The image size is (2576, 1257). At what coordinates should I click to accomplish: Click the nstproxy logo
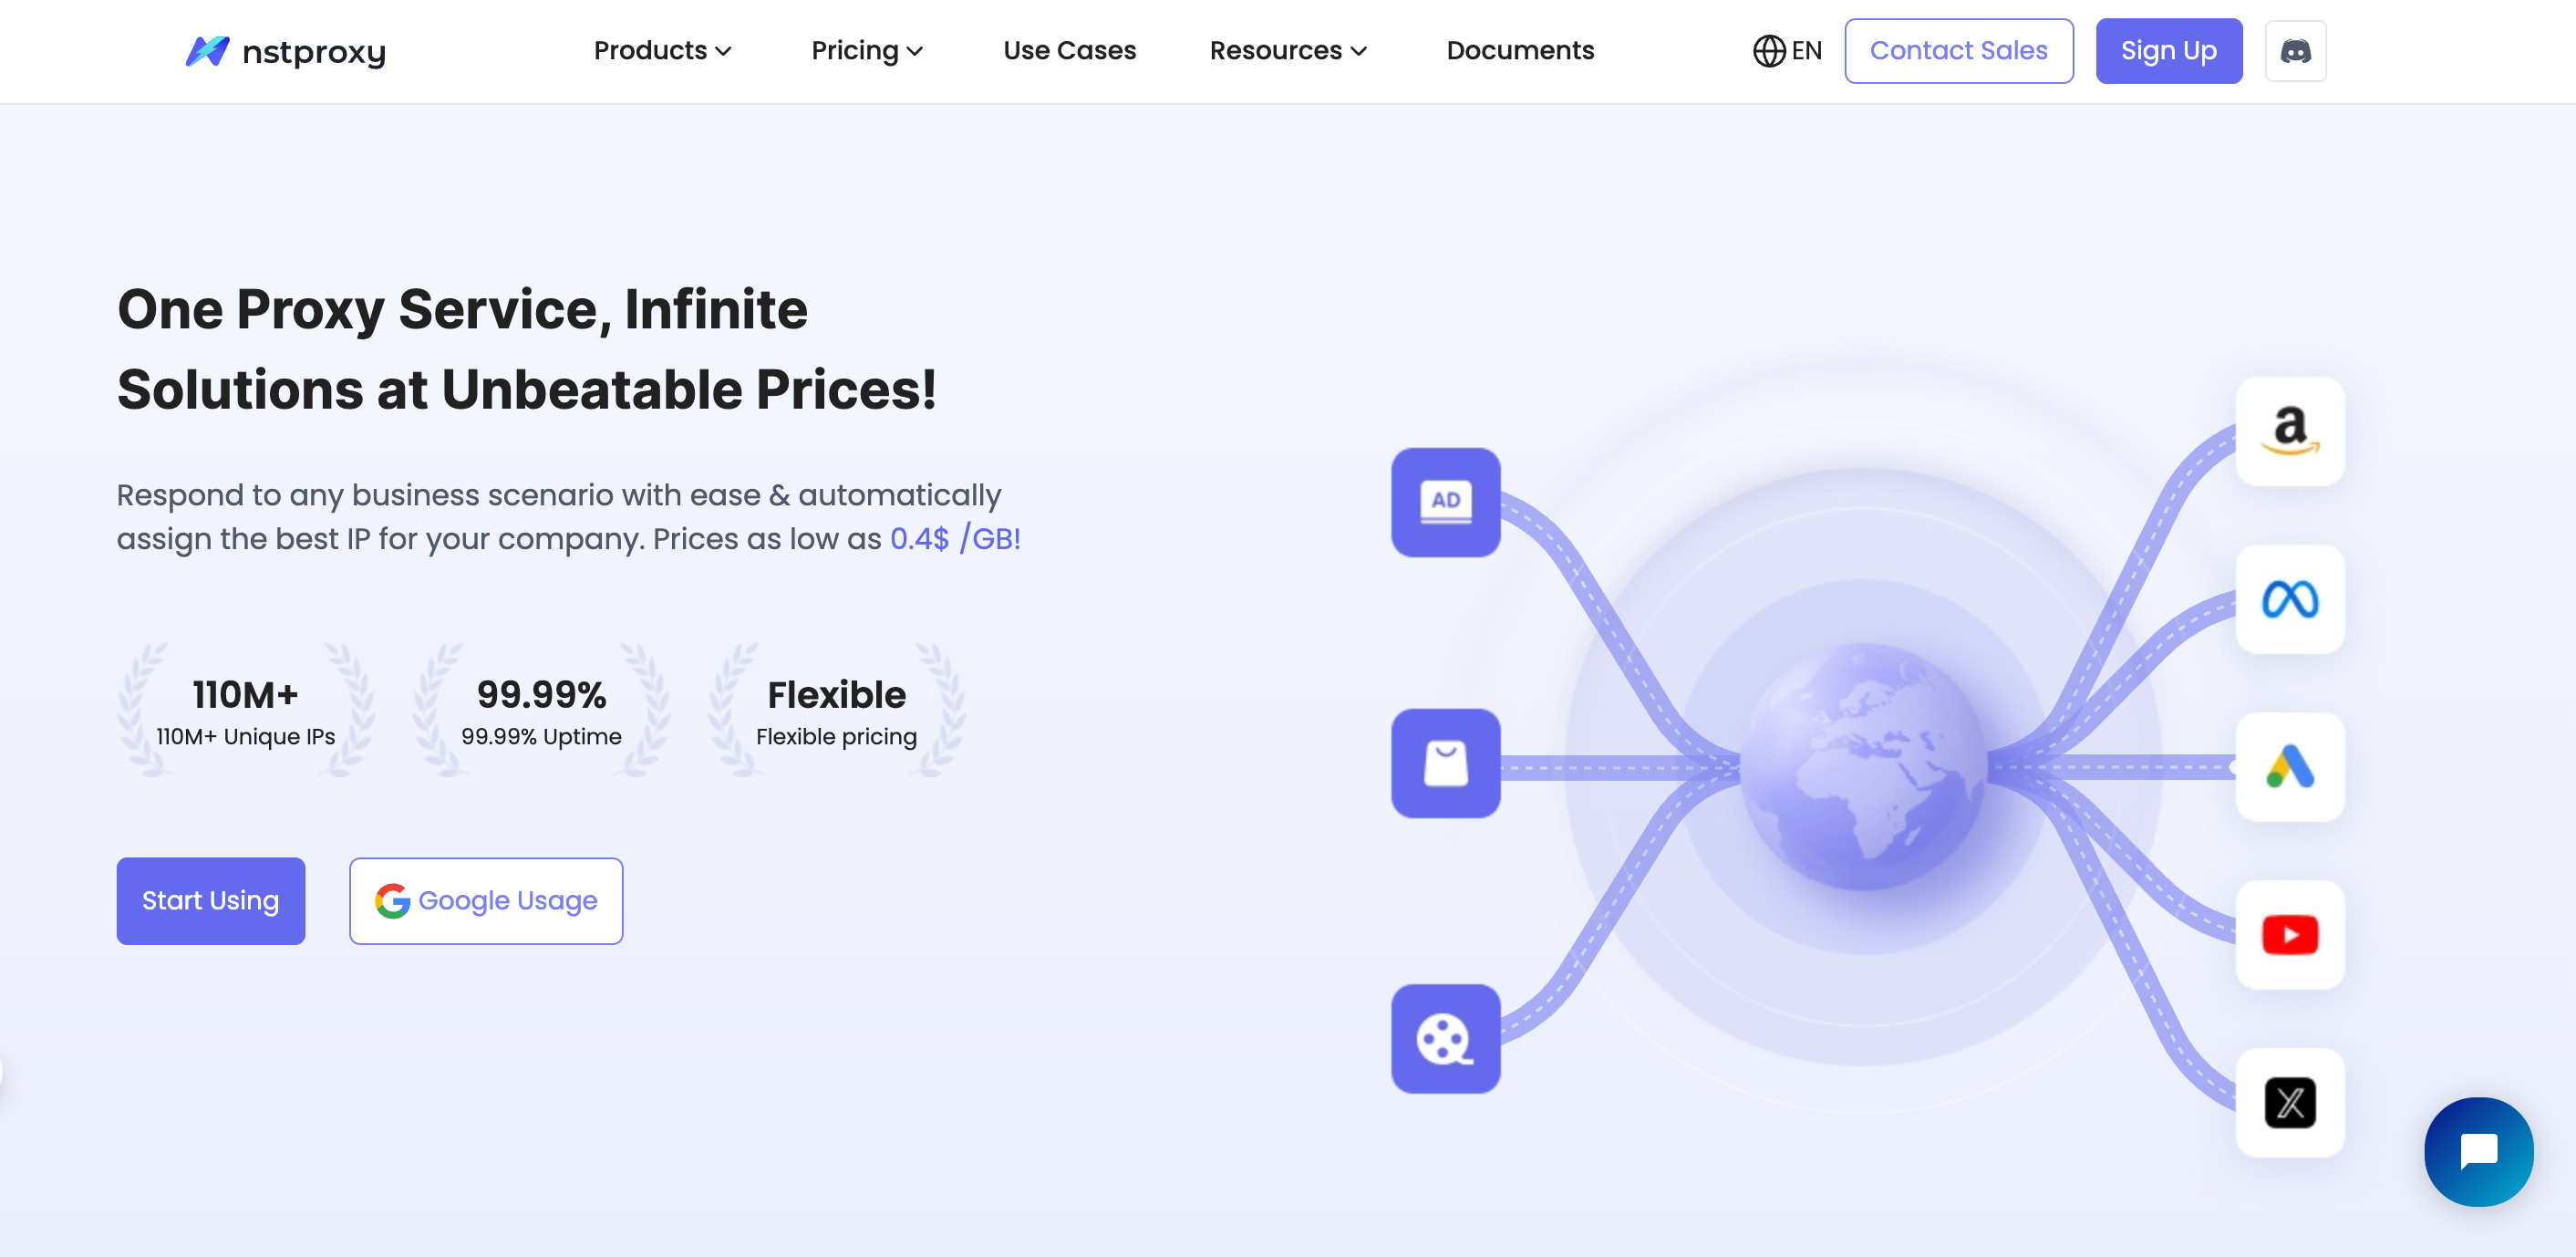point(285,51)
